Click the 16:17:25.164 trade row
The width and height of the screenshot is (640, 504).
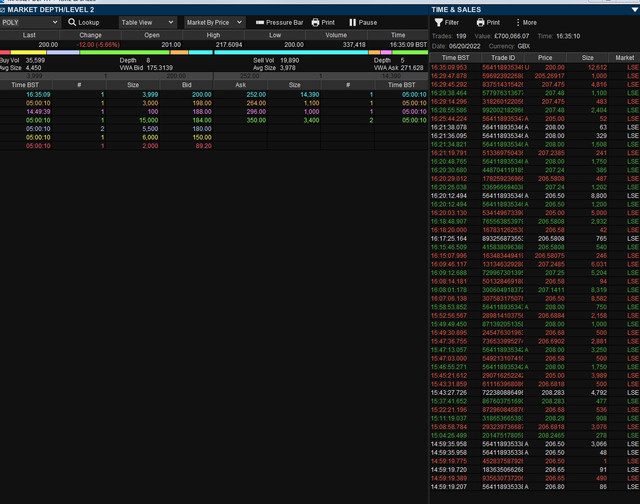[535, 238]
